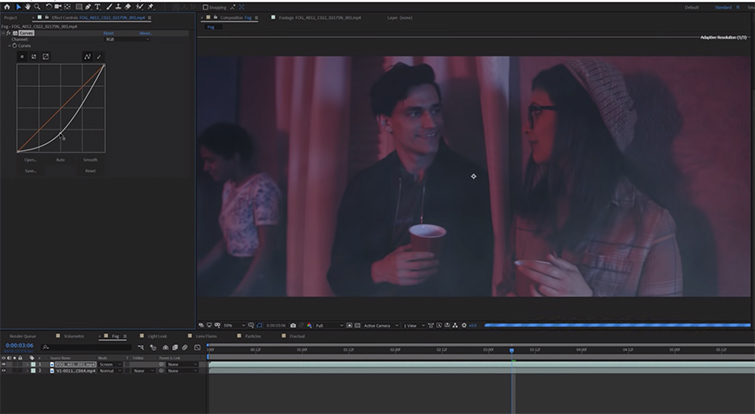Image resolution: width=755 pixels, height=414 pixels.
Task: Toggle visibility of the layer 1 FOG clip
Action: [x=3, y=364]
